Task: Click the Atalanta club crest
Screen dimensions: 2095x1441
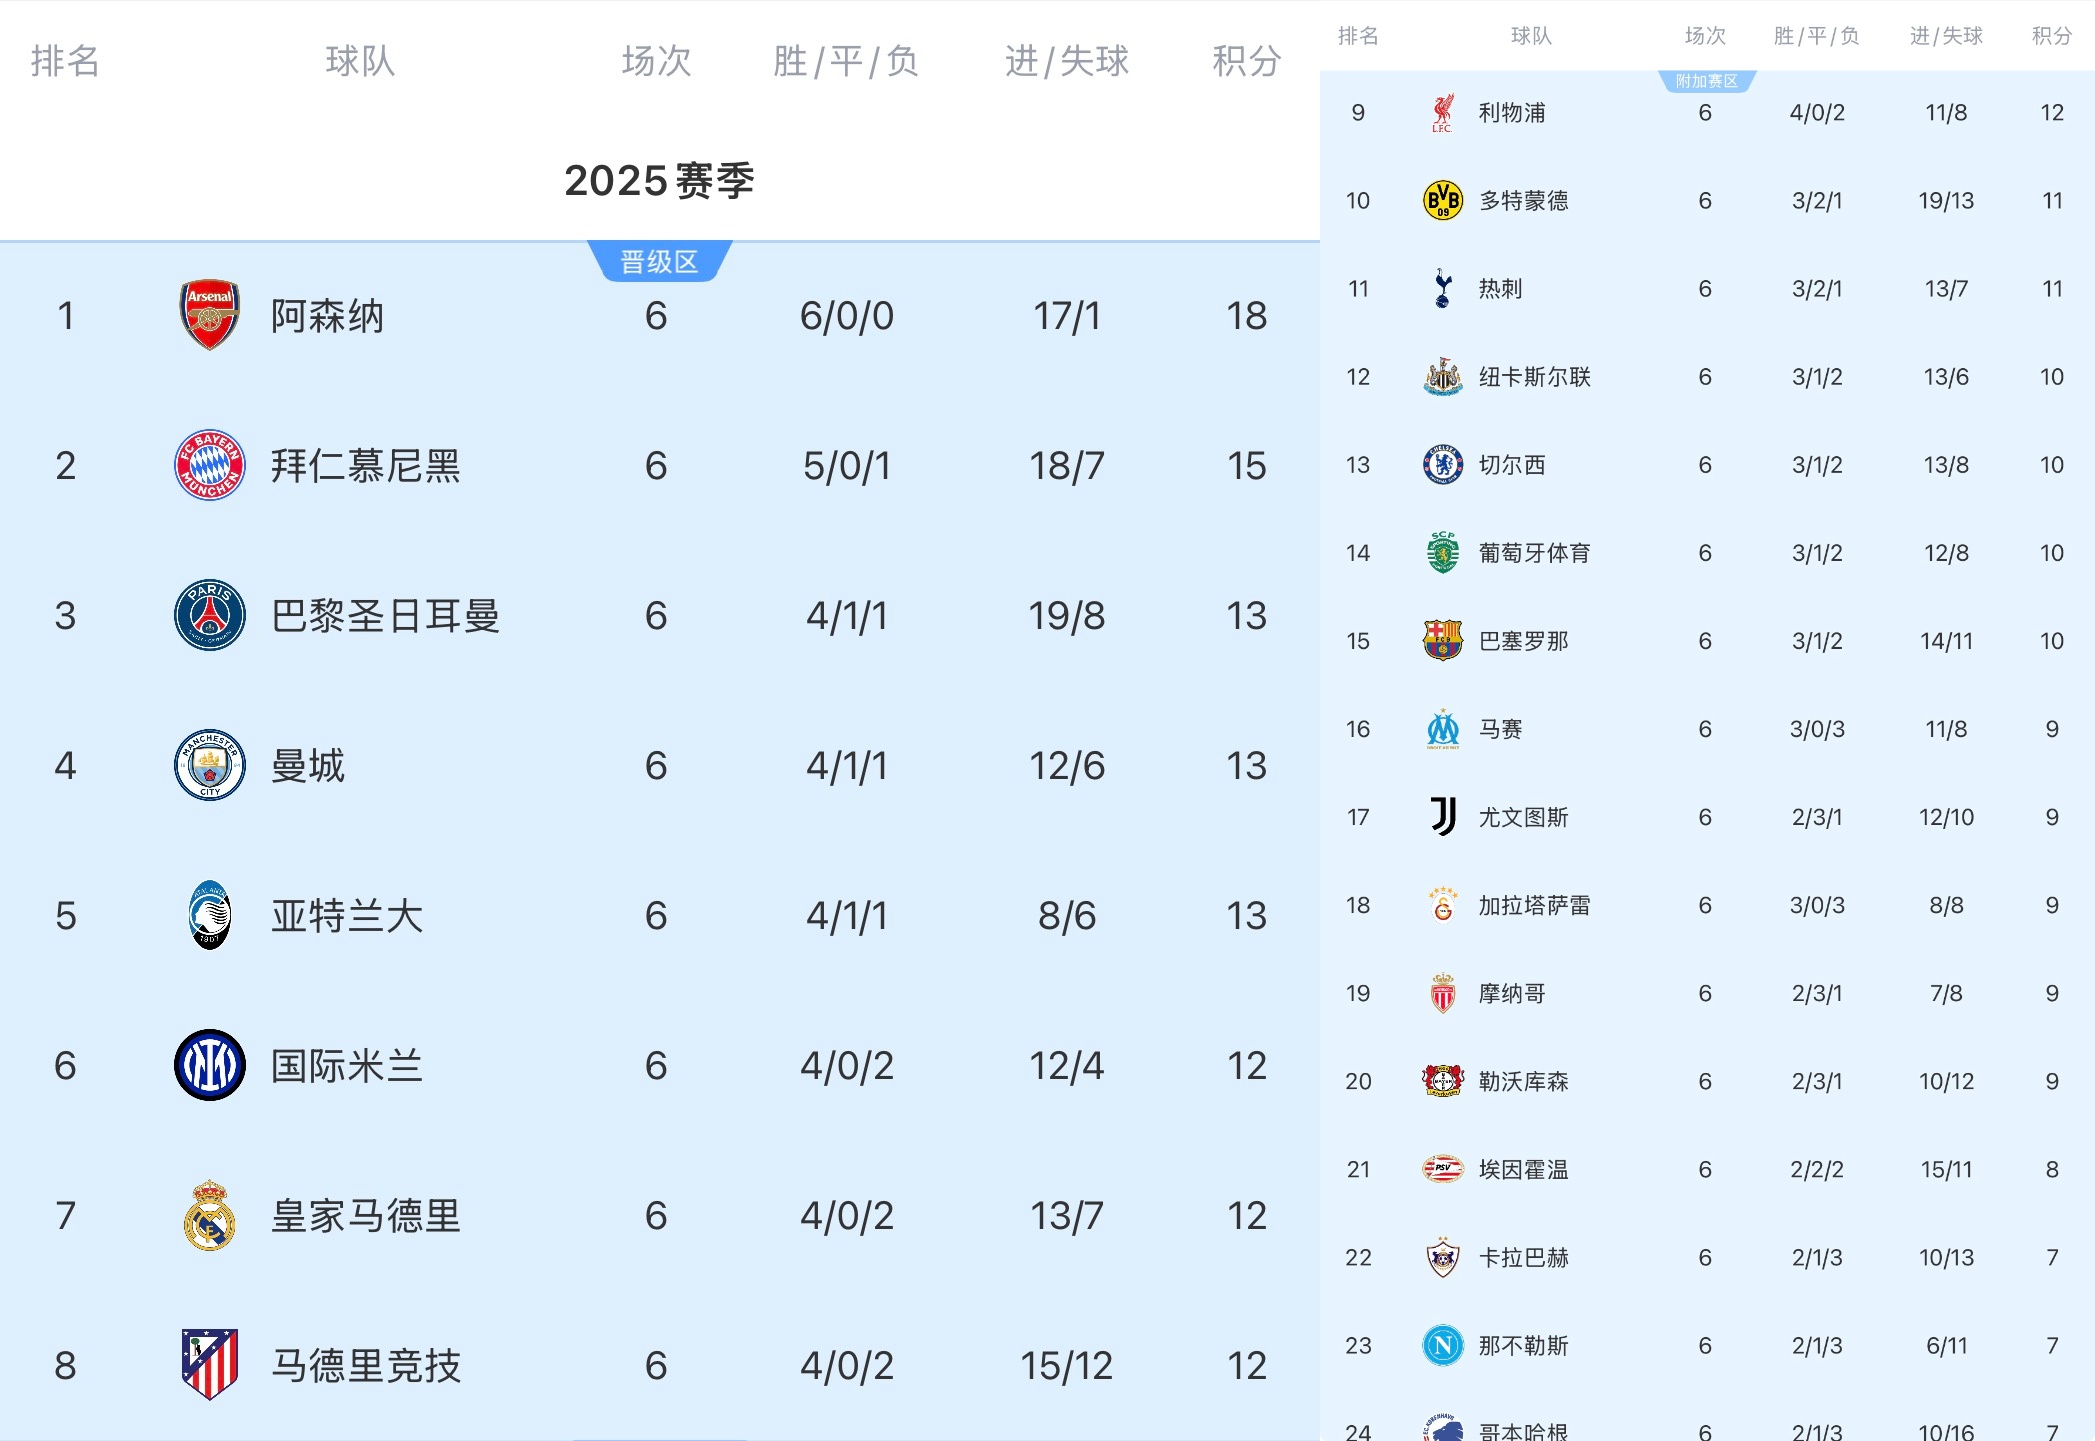Action: click(x=209, y=915)
